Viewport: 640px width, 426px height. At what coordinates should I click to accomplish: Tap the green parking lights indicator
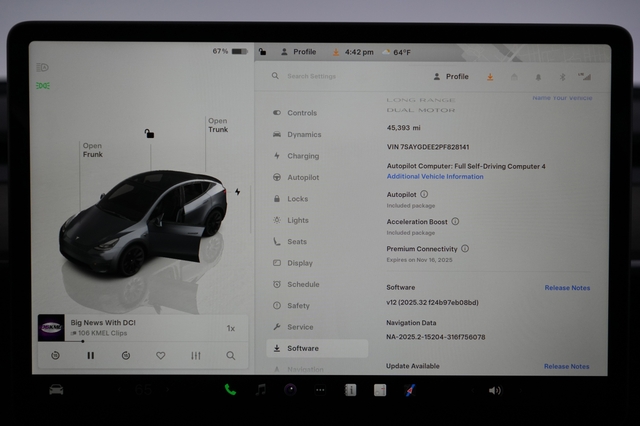[43, 86]
